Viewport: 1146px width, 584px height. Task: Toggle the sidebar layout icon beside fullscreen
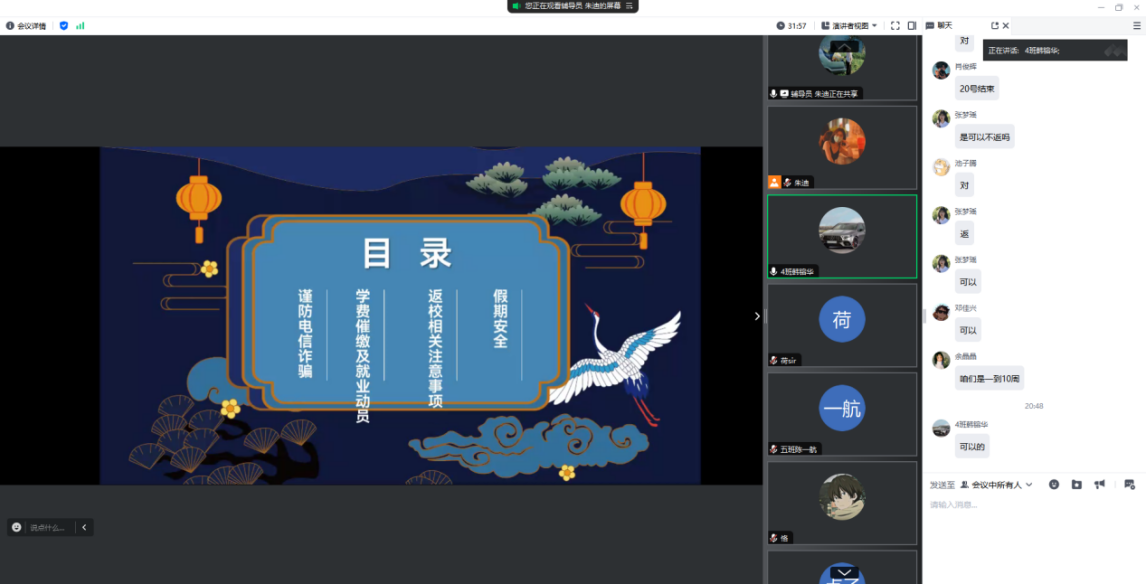912,26
